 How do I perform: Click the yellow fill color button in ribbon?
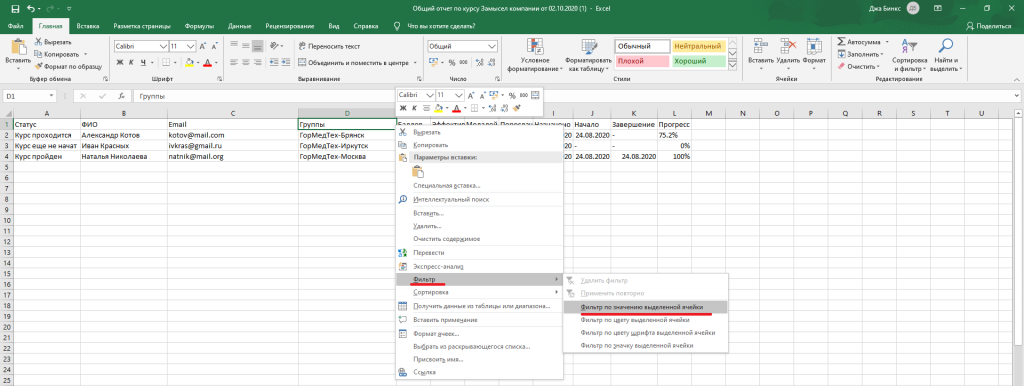pyautogui.click(x=189, y=63)
